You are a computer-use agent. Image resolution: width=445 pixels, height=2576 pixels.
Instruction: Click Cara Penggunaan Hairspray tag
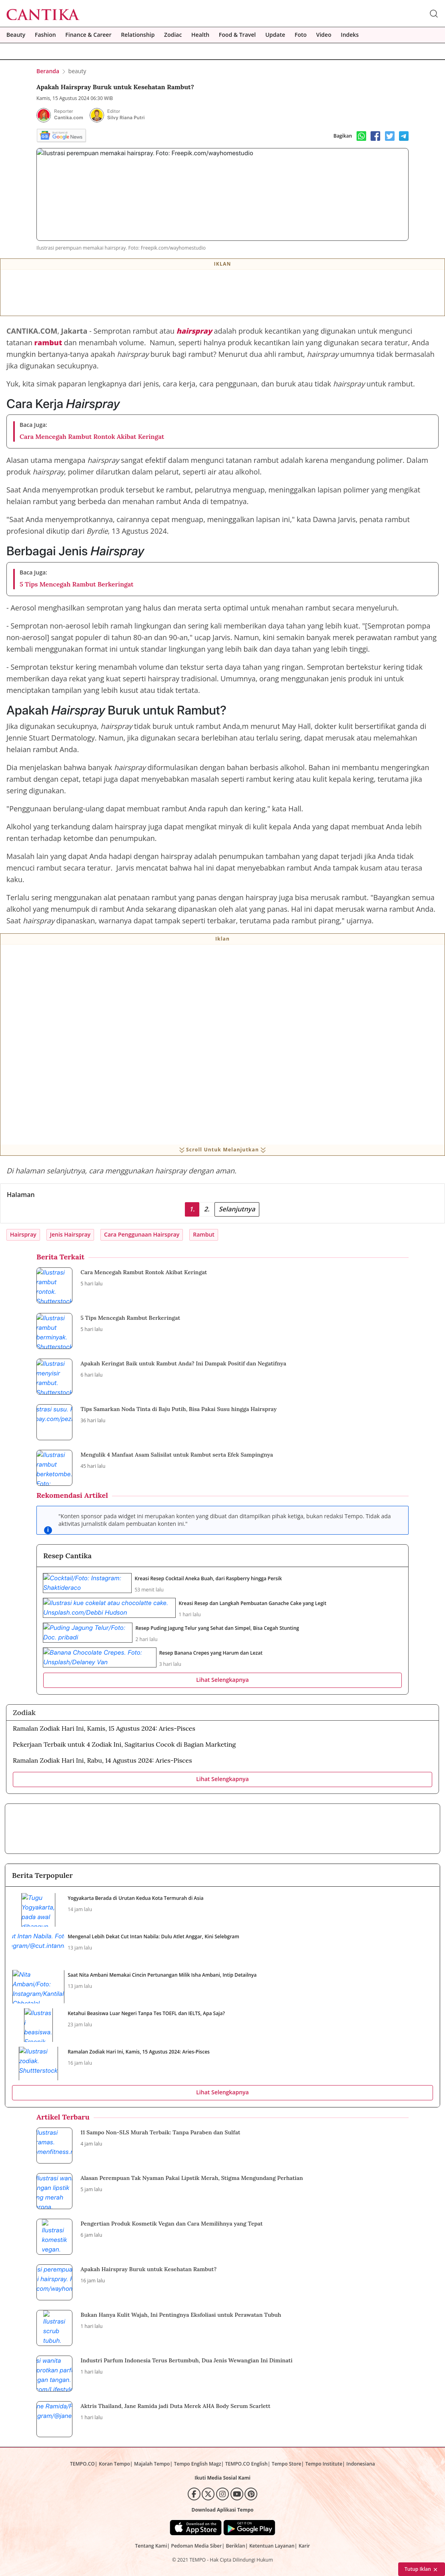tap(142, 1235)
